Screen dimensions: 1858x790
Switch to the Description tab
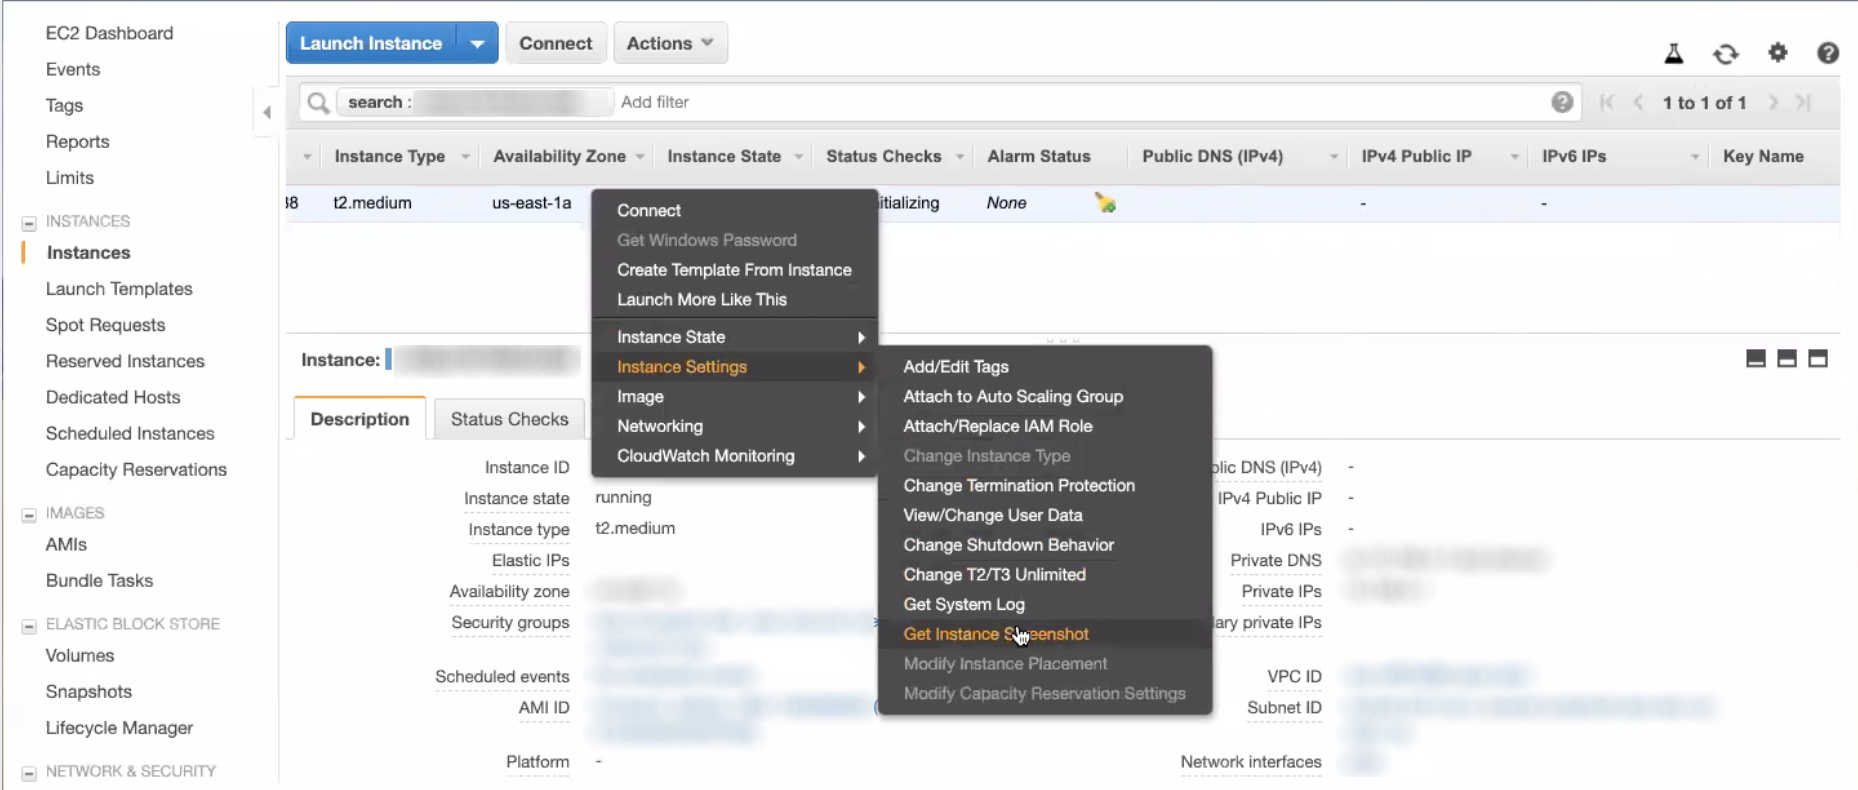pyautogui.click(x=360, y=419)
